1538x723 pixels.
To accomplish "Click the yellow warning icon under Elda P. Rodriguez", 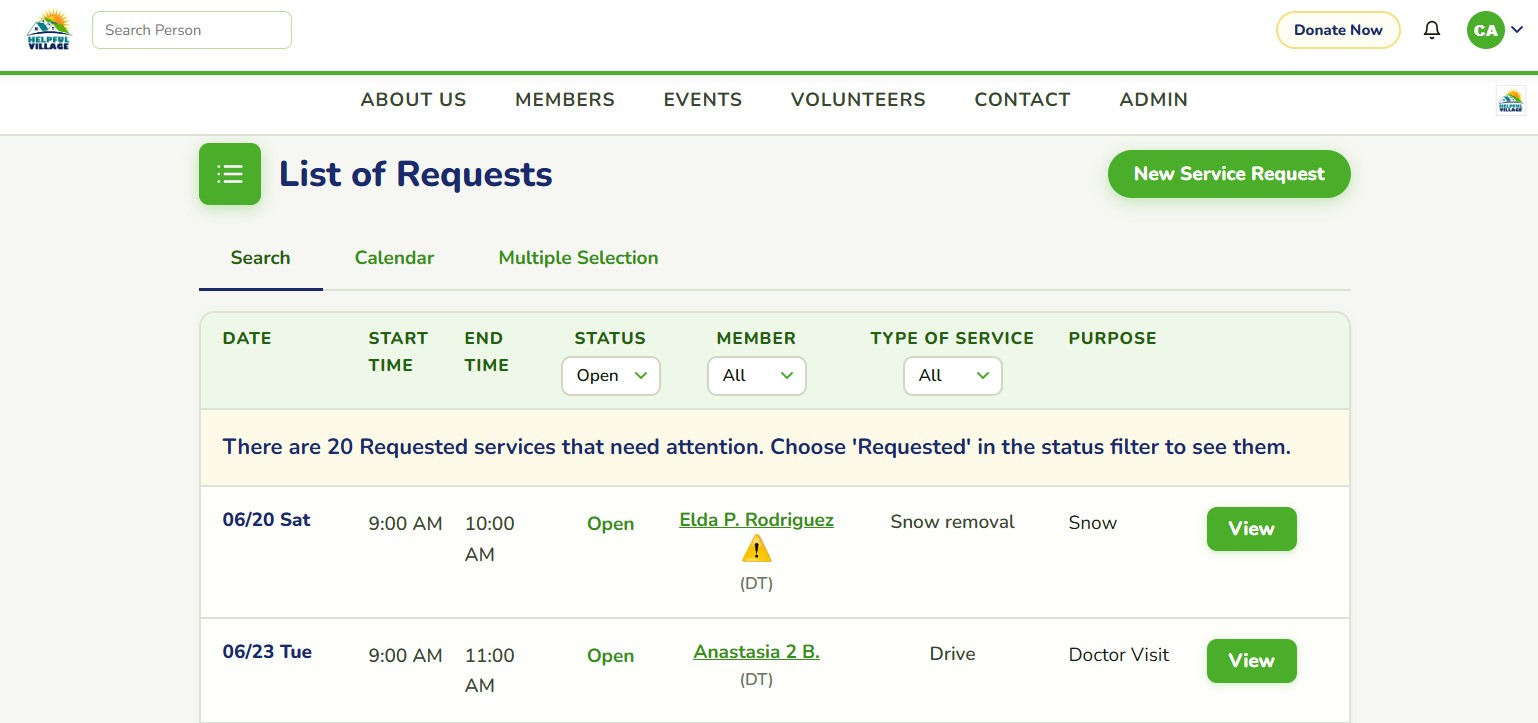I will click(x=757, y=549).
